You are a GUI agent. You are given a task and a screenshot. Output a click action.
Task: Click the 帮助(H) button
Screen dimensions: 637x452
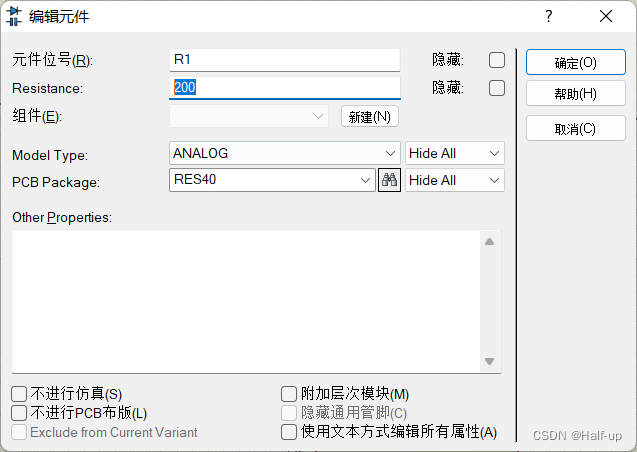pos(576,93)
